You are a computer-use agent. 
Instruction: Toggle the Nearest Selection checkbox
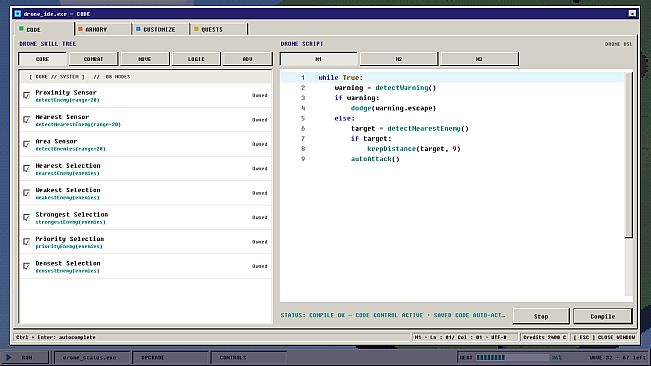coord(27,168)
